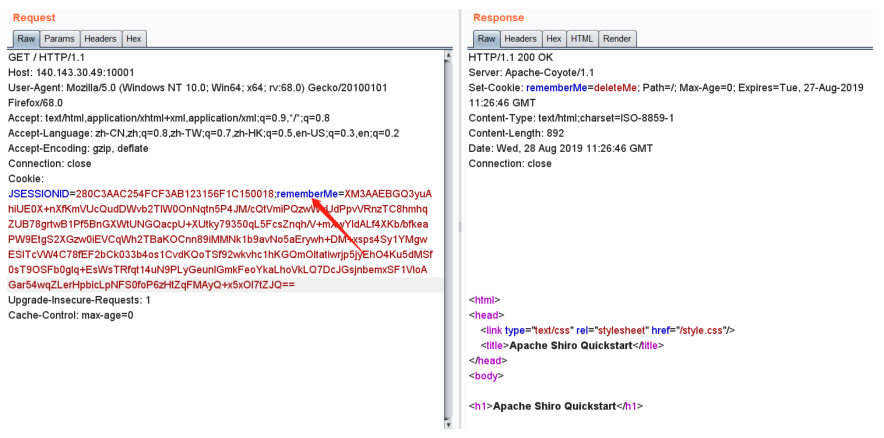
Task: Click the rememberMe cookie name in Request
Action: coord(307,194)
